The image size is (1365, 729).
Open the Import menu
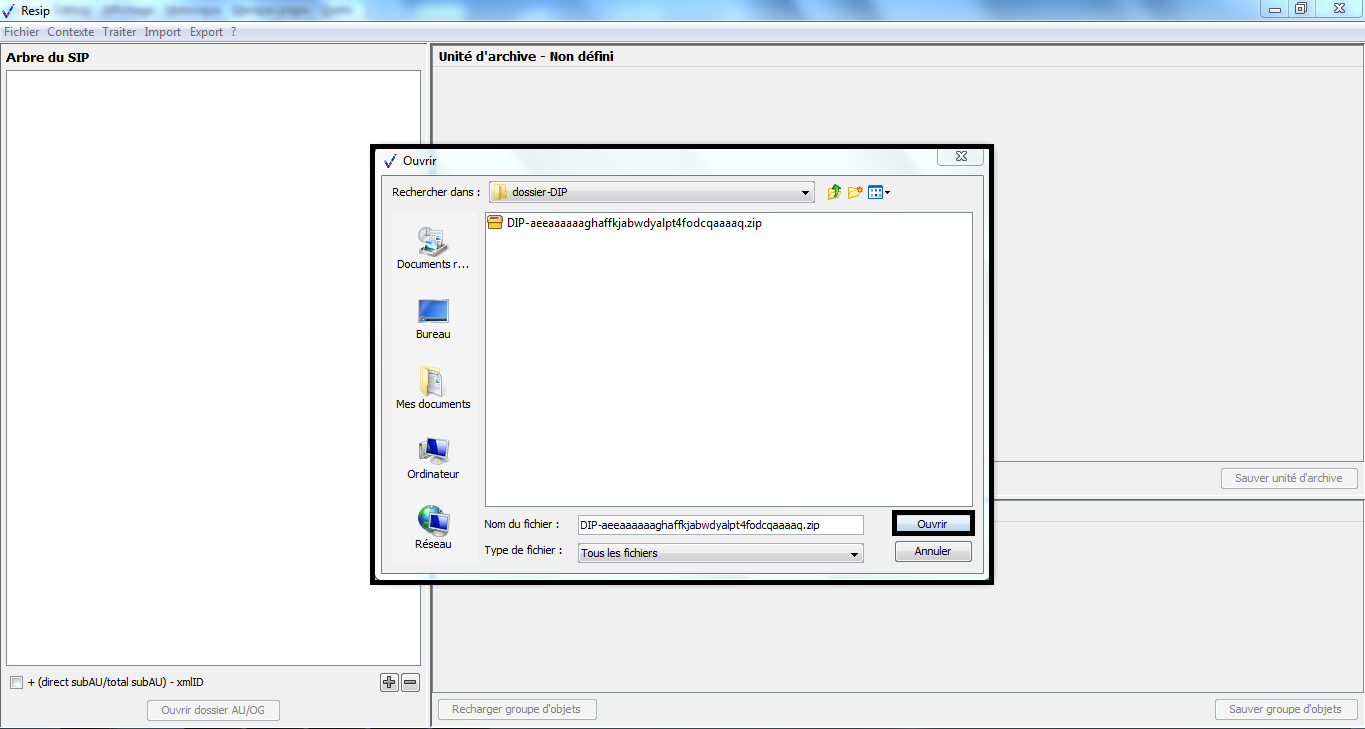162,32
